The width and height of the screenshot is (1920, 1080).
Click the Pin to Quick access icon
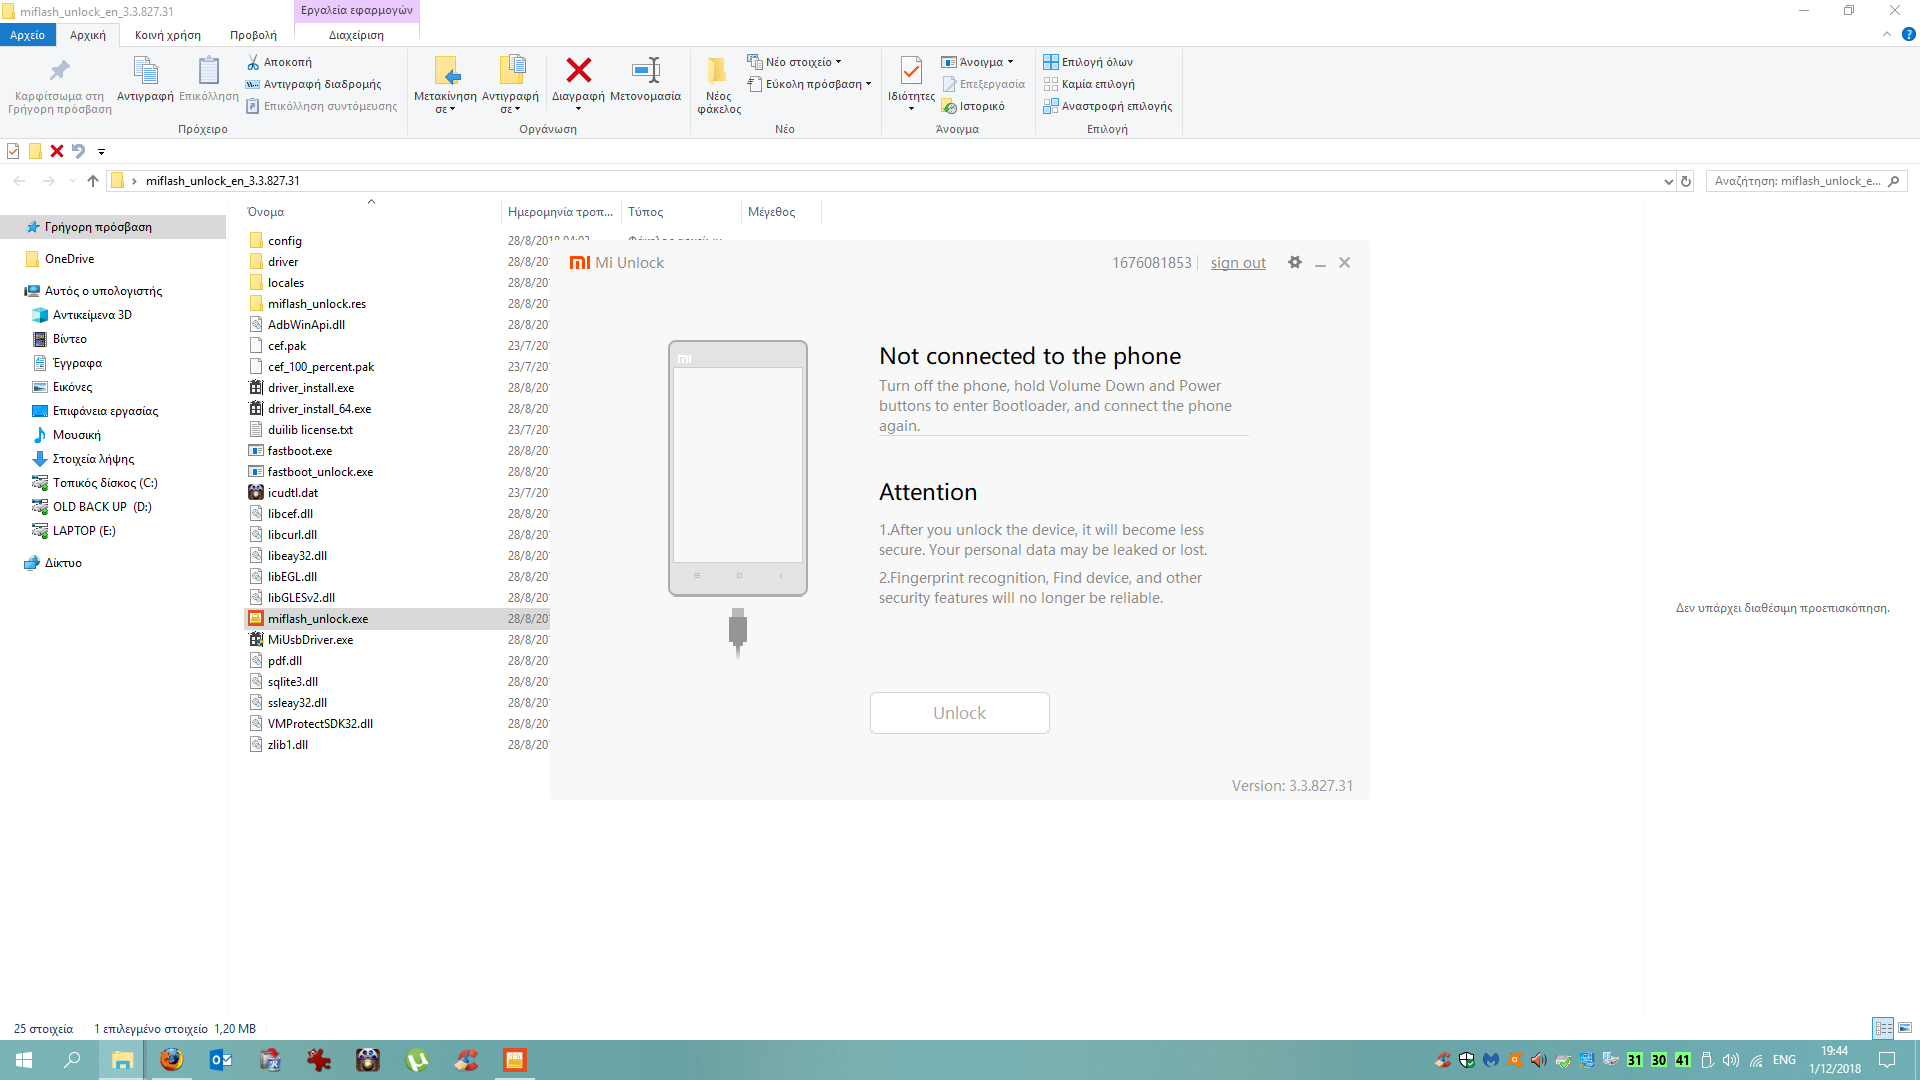pos(60,71)
